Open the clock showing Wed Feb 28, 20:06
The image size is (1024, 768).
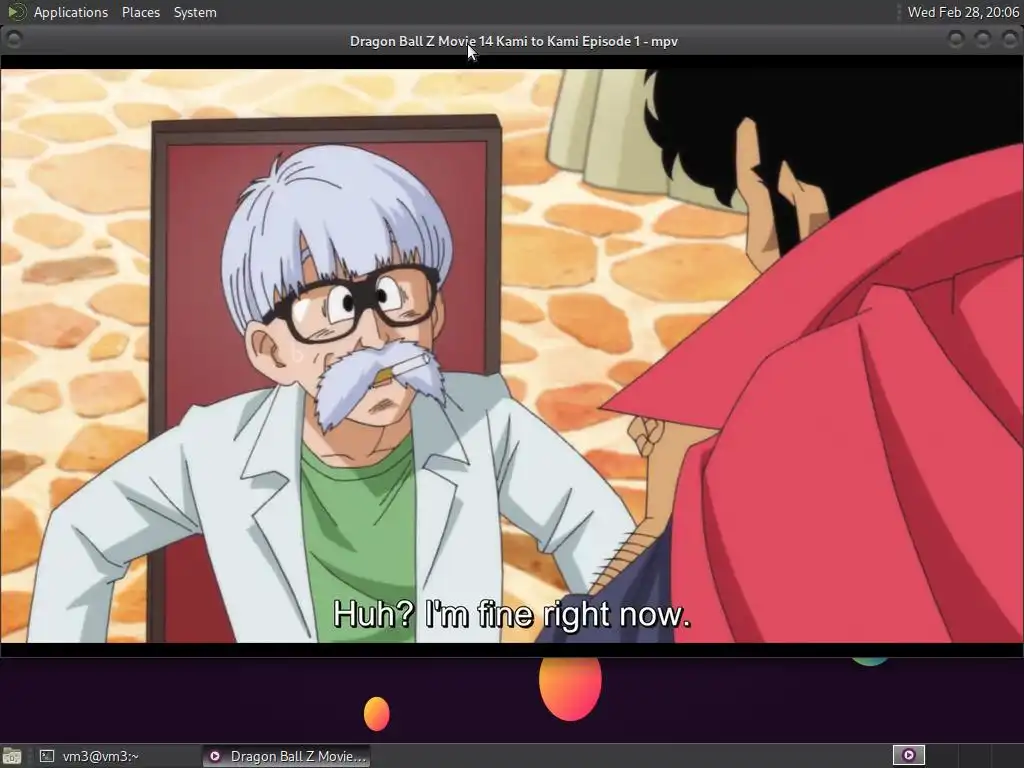tap(963, 12)
